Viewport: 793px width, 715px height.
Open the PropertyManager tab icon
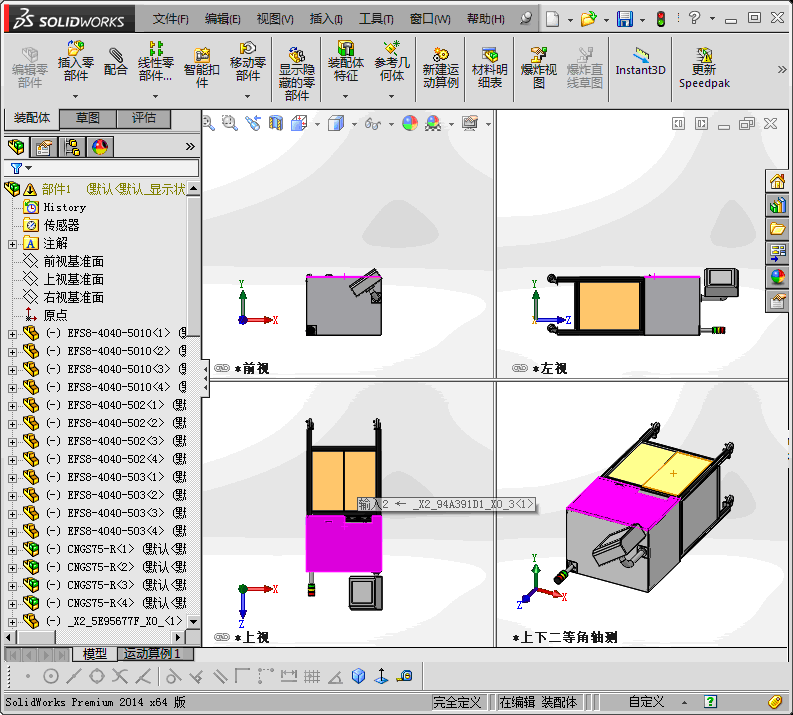(44, 147)
